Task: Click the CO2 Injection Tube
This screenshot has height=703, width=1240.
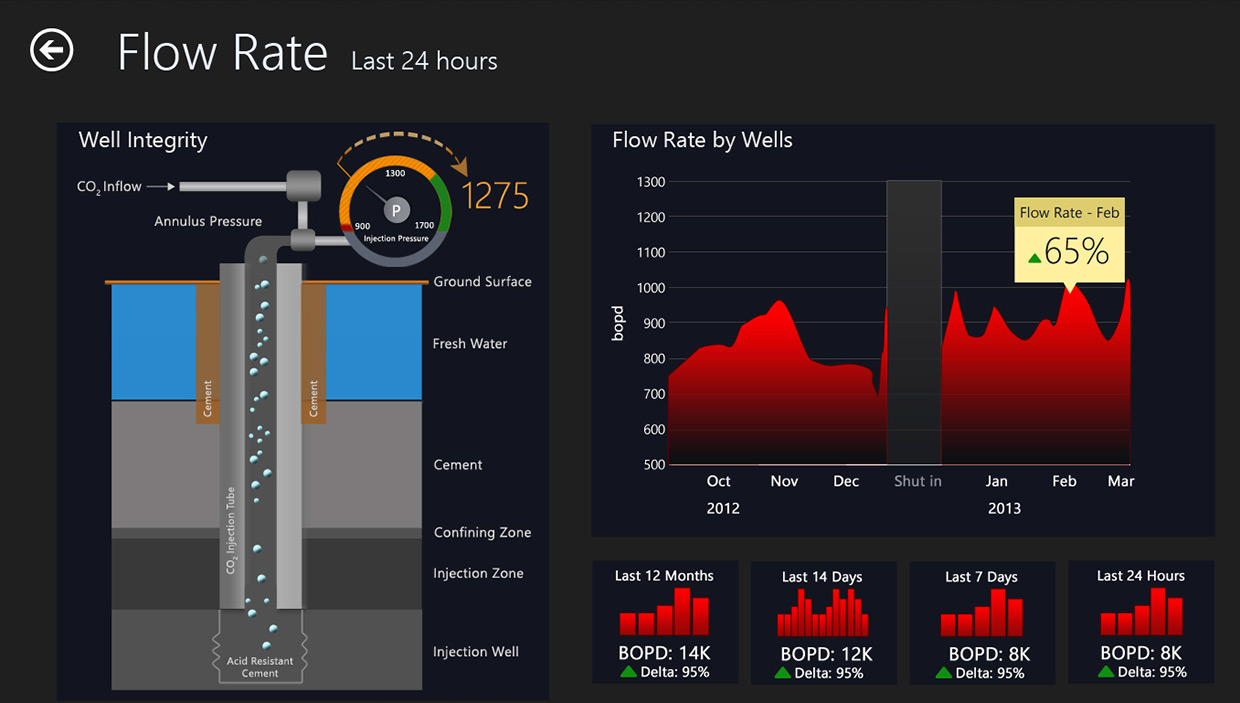Action: coord(232,530)
